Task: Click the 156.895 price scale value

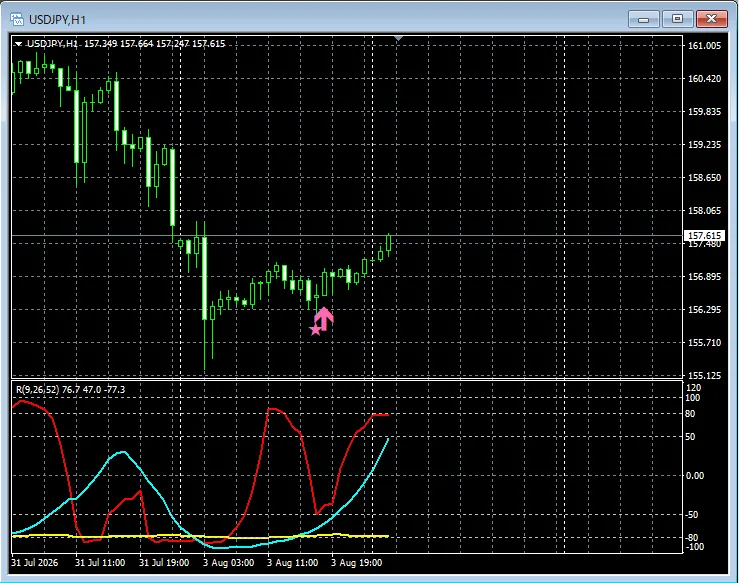Action: coord(705,277)
